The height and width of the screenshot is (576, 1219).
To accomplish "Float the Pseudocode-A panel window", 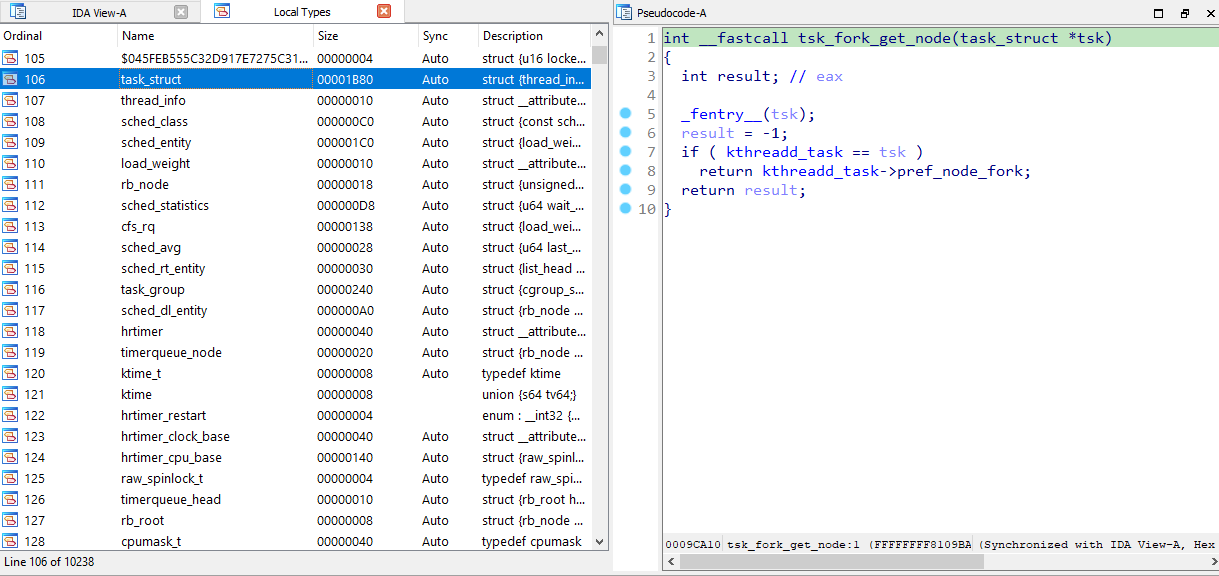I will click(1185, 13).
